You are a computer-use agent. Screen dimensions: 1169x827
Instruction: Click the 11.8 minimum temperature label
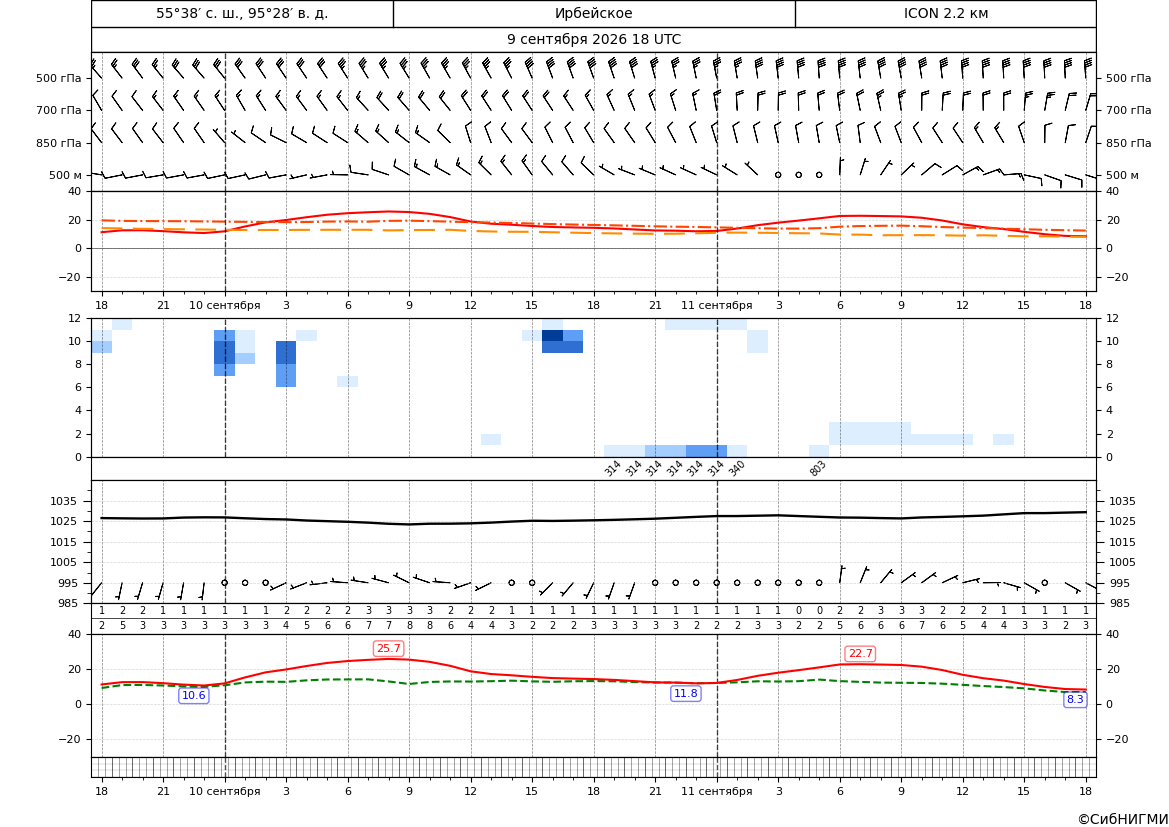[x=686, y=693]
